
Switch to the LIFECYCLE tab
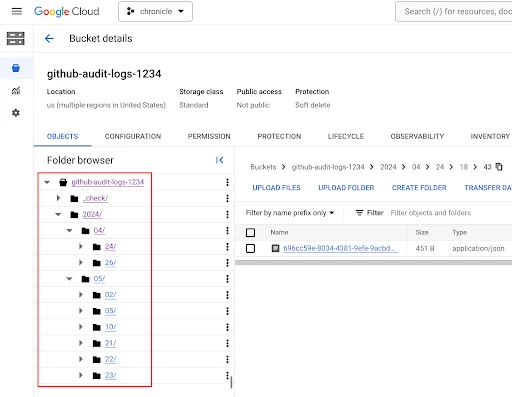coord(346,136)
